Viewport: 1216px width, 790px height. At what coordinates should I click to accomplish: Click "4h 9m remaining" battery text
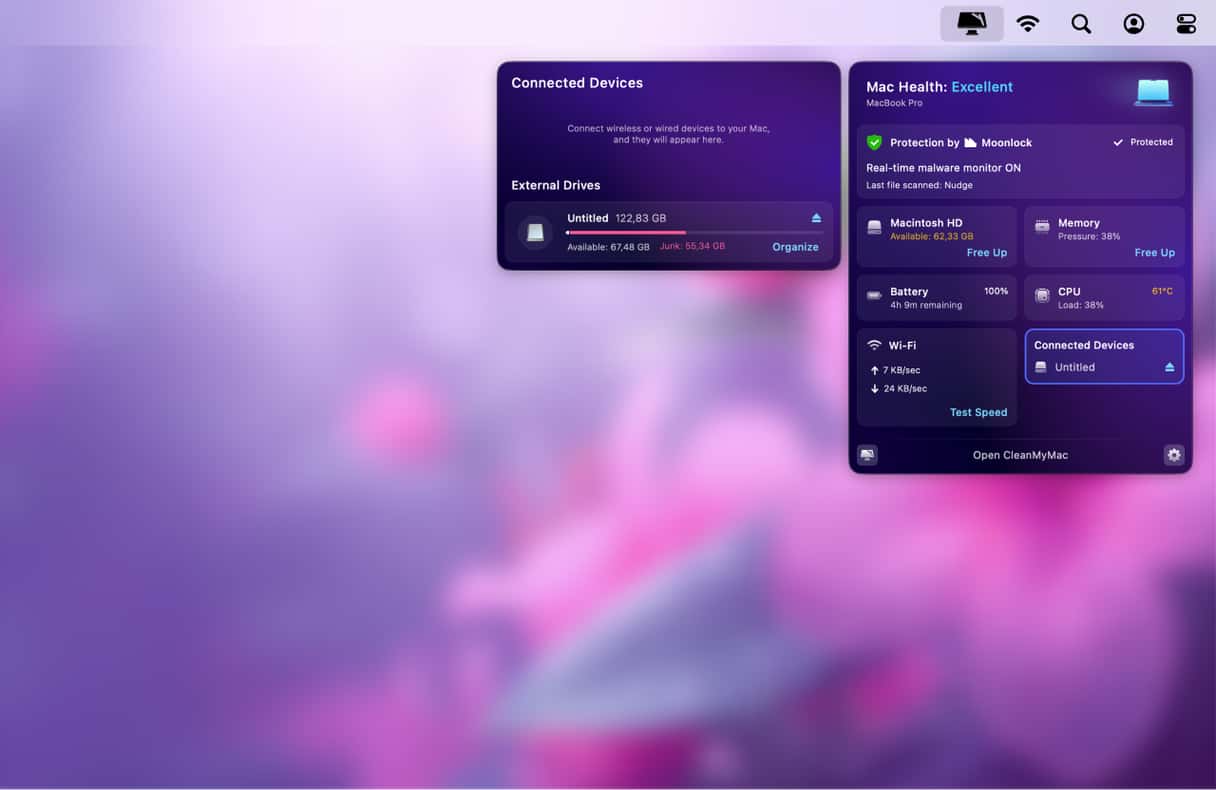tap(926, 305)
